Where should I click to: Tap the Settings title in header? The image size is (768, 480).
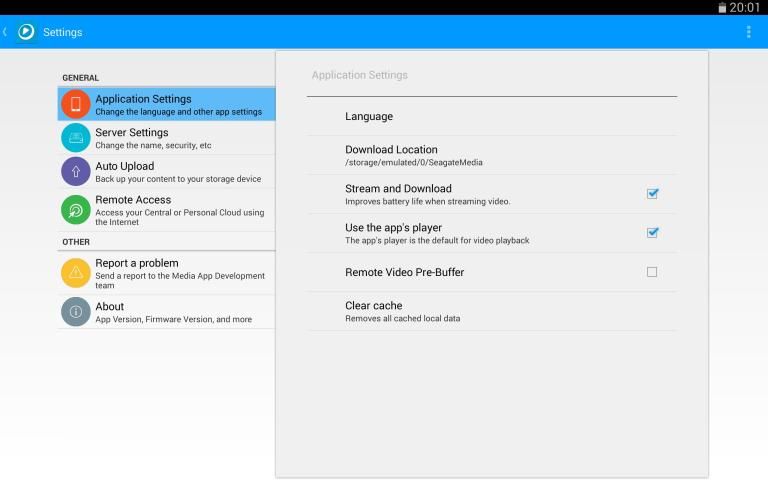coord(62,32)
